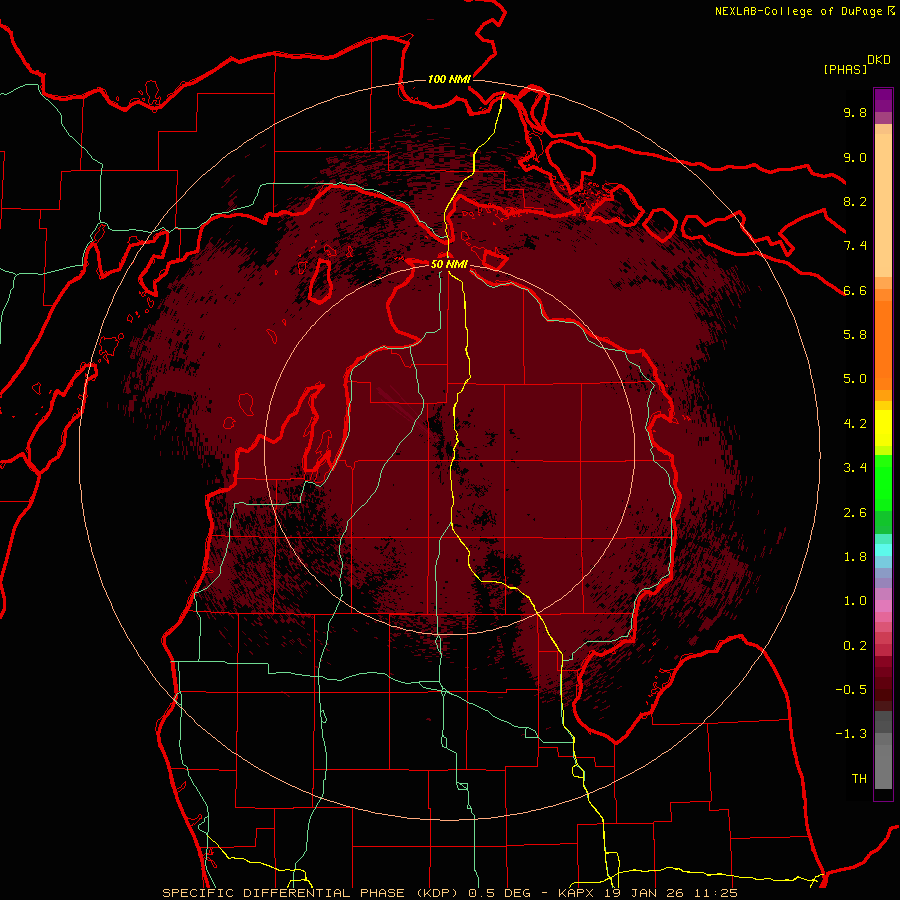Image resolution: width=900 pixels, height=900 pixels.
Task: Click the 1.0 color scale value
Action: tap(855, 601)
